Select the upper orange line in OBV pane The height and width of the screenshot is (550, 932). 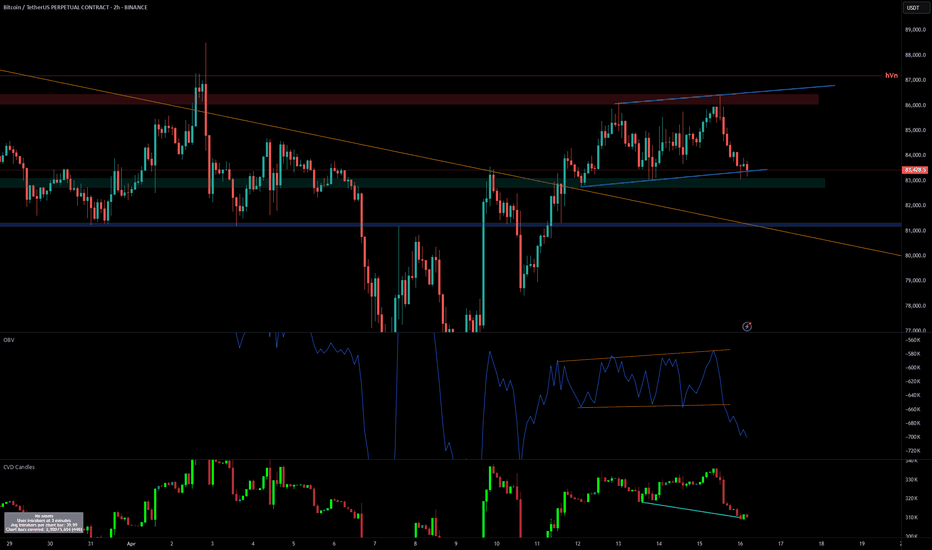click(643, 356)
